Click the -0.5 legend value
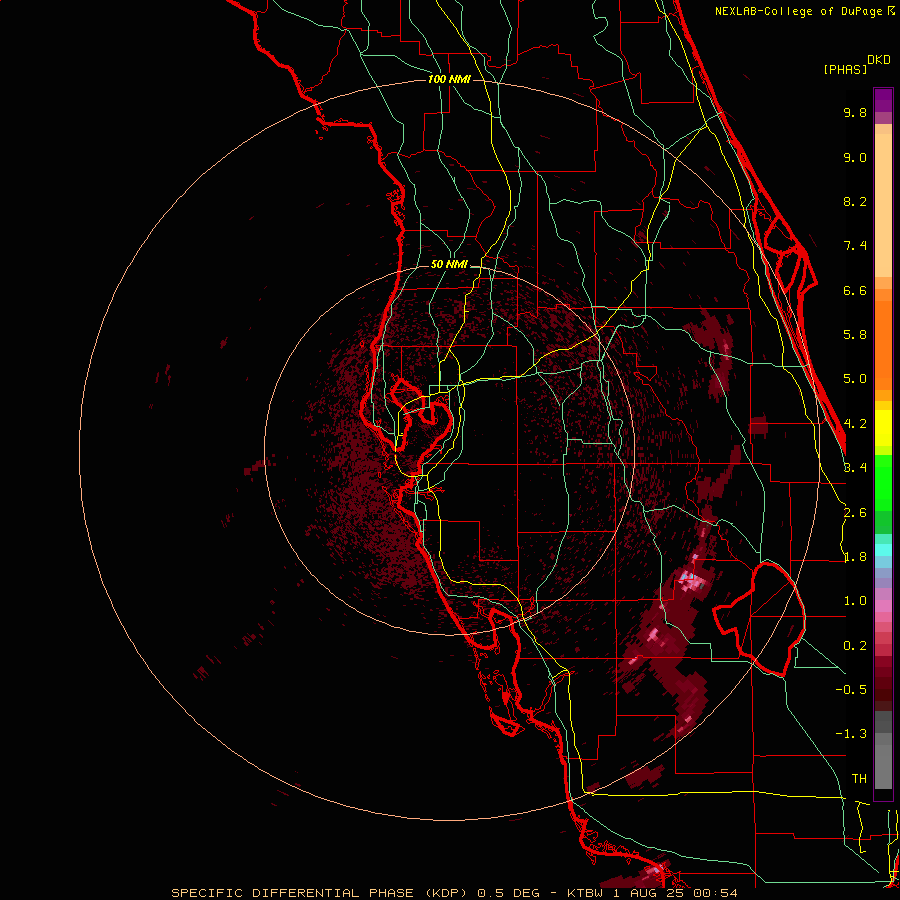The height and width of the screenshot is (900, 900). pyautogui.click(x=851, y=690)
